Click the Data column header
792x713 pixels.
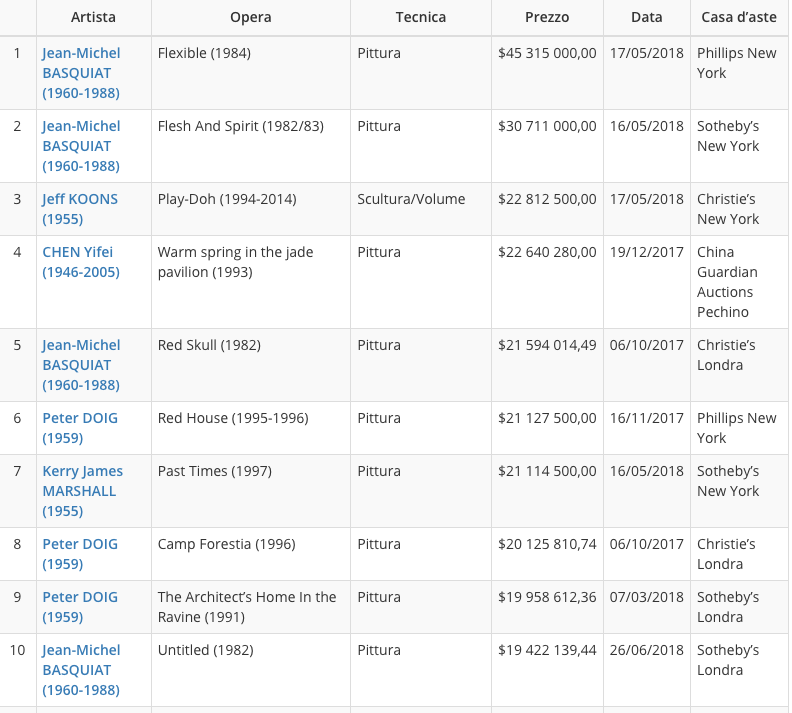646,17
